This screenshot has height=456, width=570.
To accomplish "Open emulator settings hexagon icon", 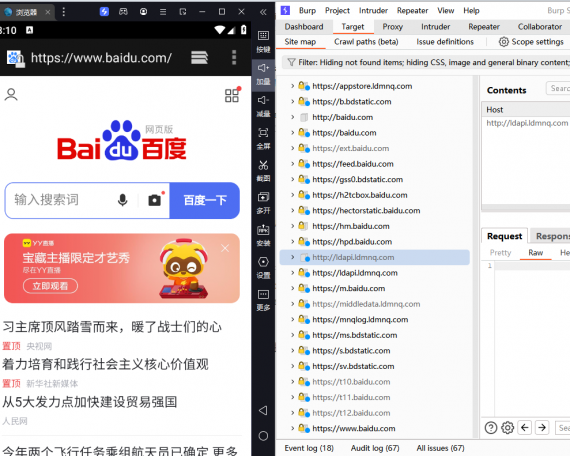I will (263, 262).
